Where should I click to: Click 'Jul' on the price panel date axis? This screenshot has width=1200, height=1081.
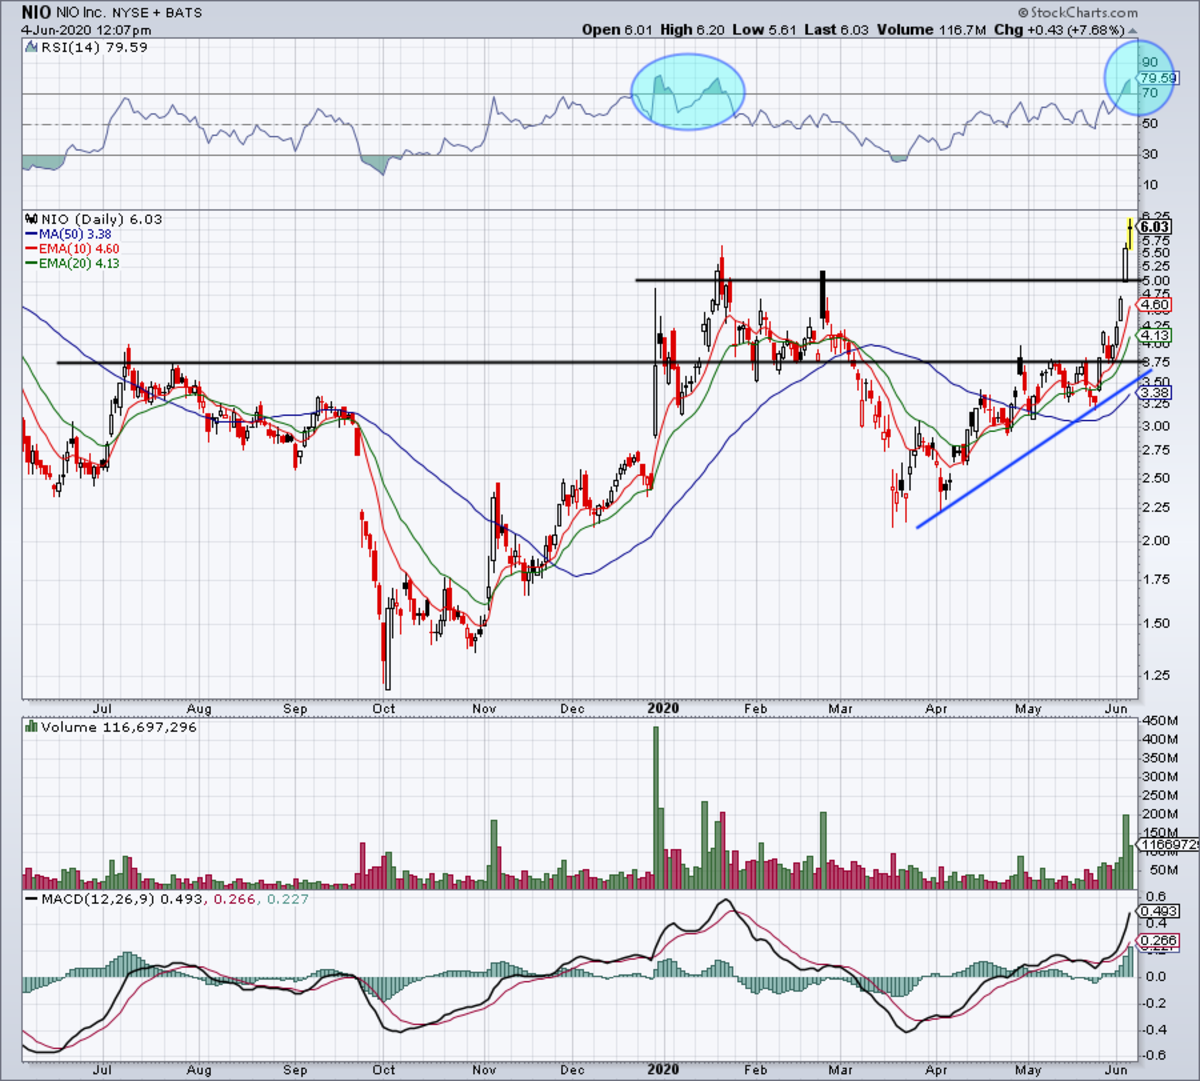[x=102, y=709]
